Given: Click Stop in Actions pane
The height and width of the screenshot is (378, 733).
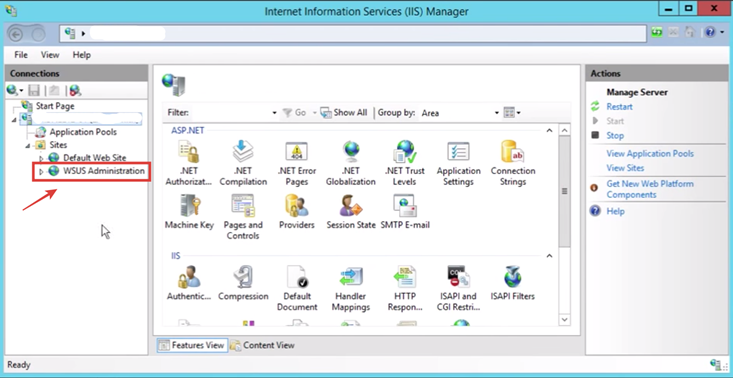Looking at the screenshot, I should pyautogui.click(x=615, y=136).
